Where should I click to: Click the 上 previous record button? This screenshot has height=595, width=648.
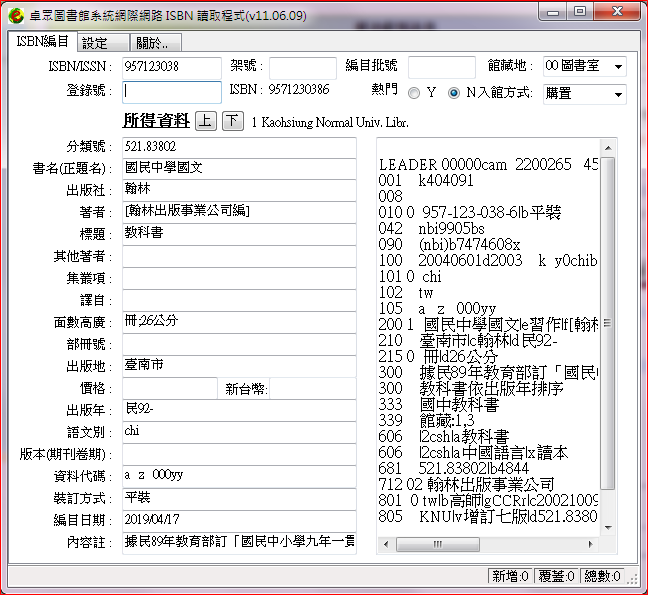coord(205,121)
